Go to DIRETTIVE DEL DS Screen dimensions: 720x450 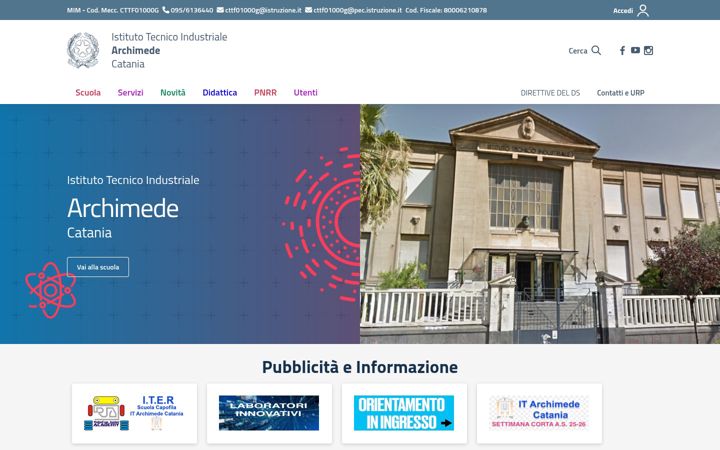pos(550,93)
